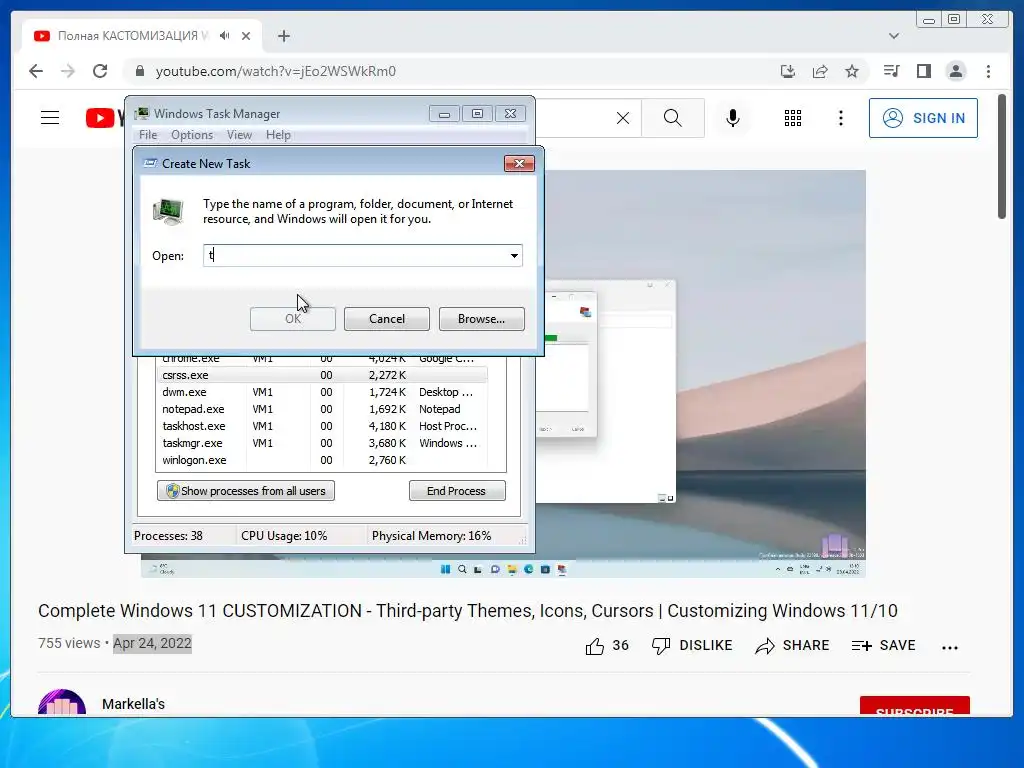Click the YouTube logo

(x=104, y=118)
